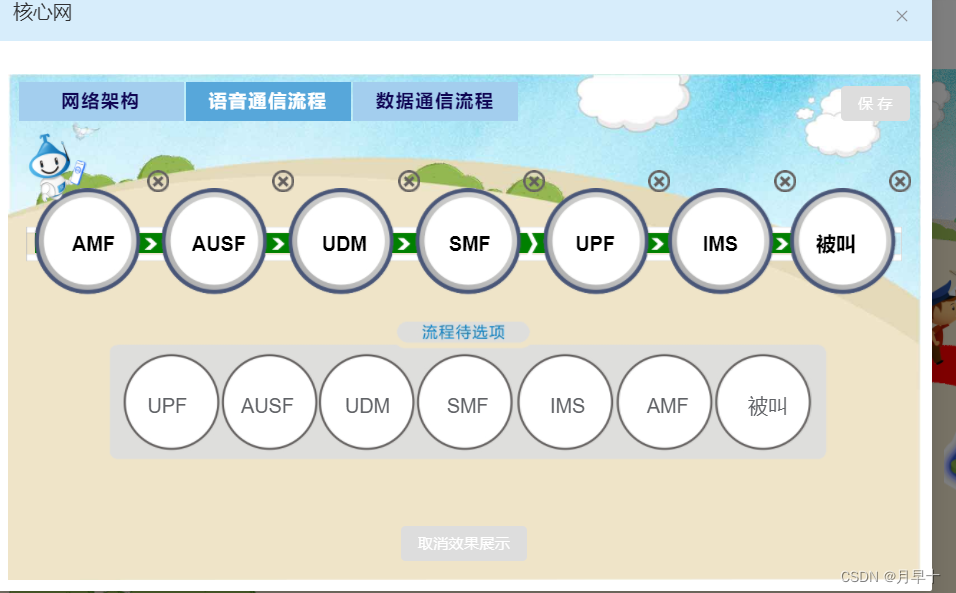The image size is (956, 593).
Task: Remove the 被叫 node using its delete icon
Action: (x=899, y=182)
